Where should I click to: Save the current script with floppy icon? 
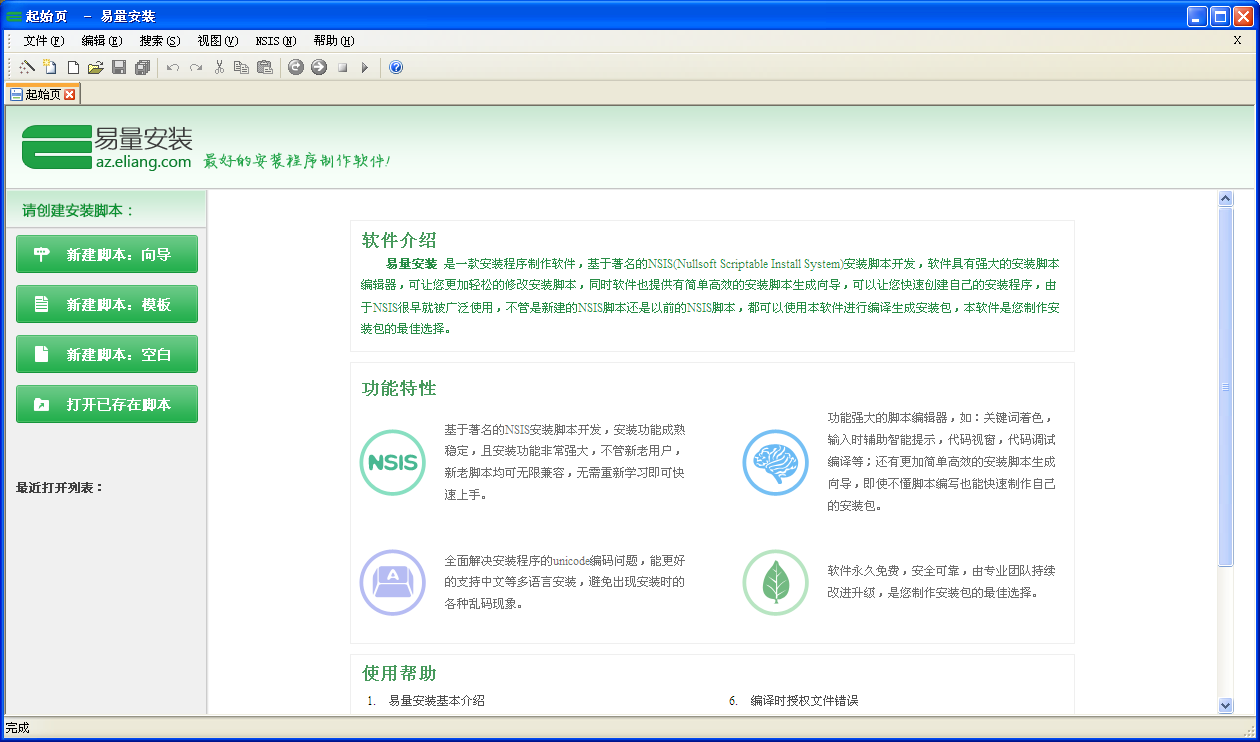click(119, 67)
